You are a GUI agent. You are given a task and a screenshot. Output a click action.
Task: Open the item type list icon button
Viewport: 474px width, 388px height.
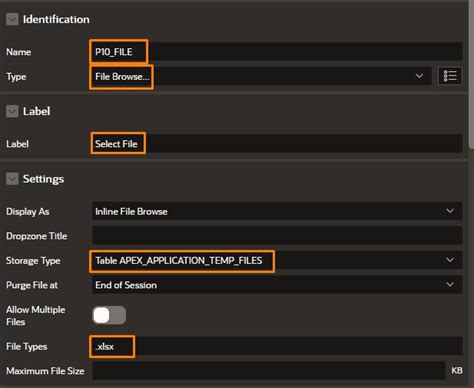point(450,76)
